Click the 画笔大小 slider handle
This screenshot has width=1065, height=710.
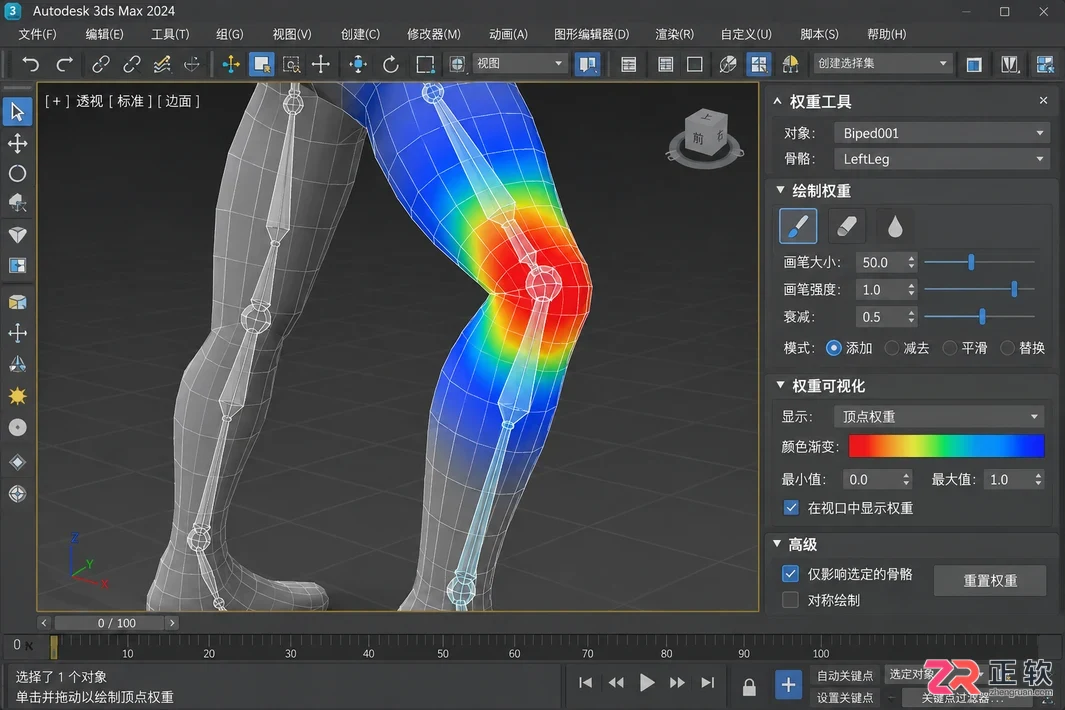click(971, 262)
